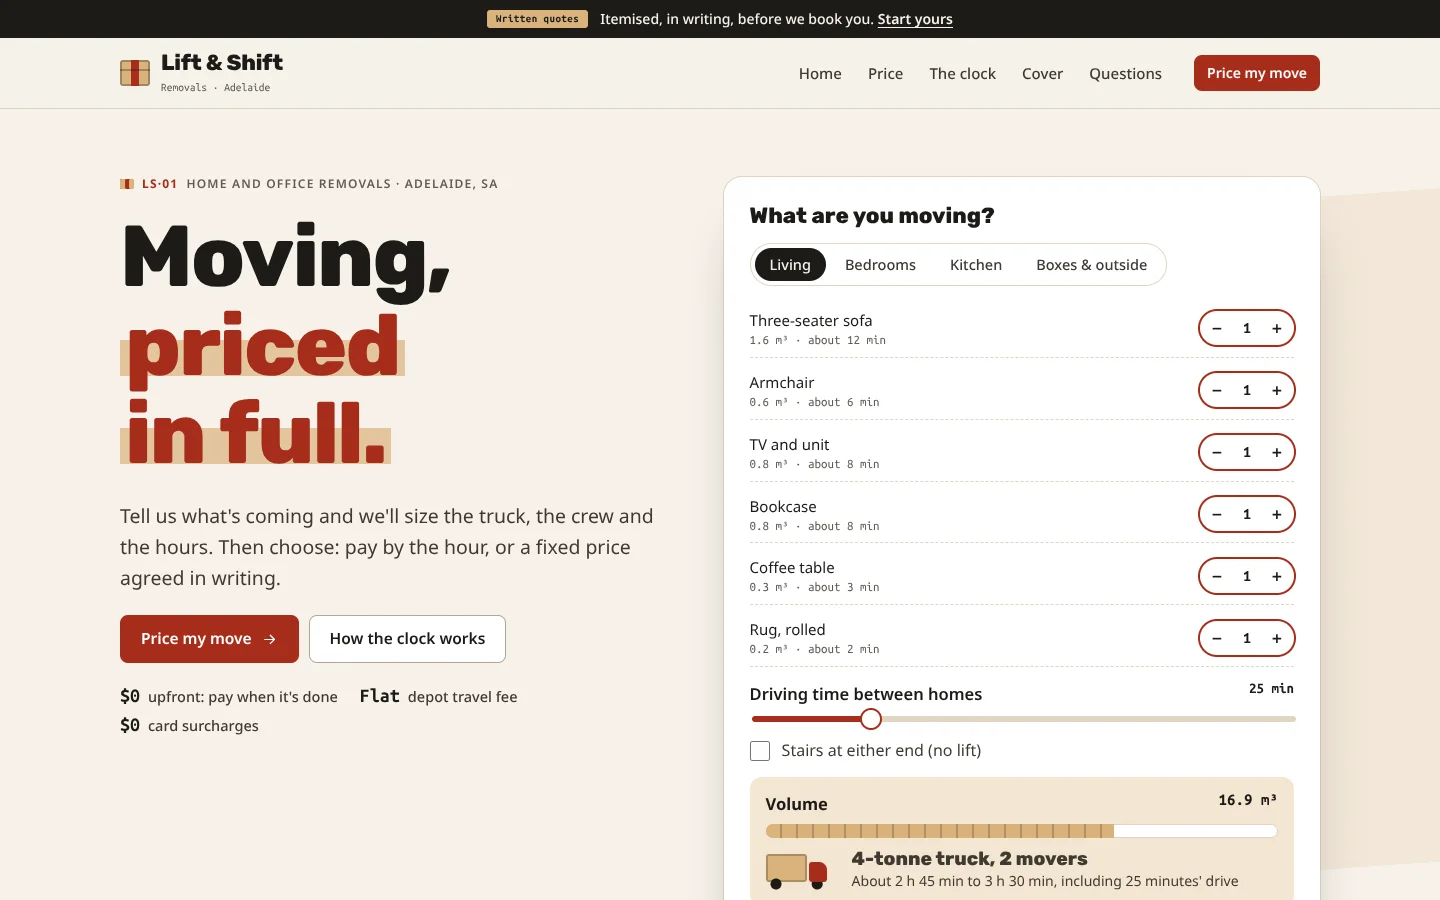1440x900 pixels.
Task: Decrease Coffee table quantity
Action: 1217,576
